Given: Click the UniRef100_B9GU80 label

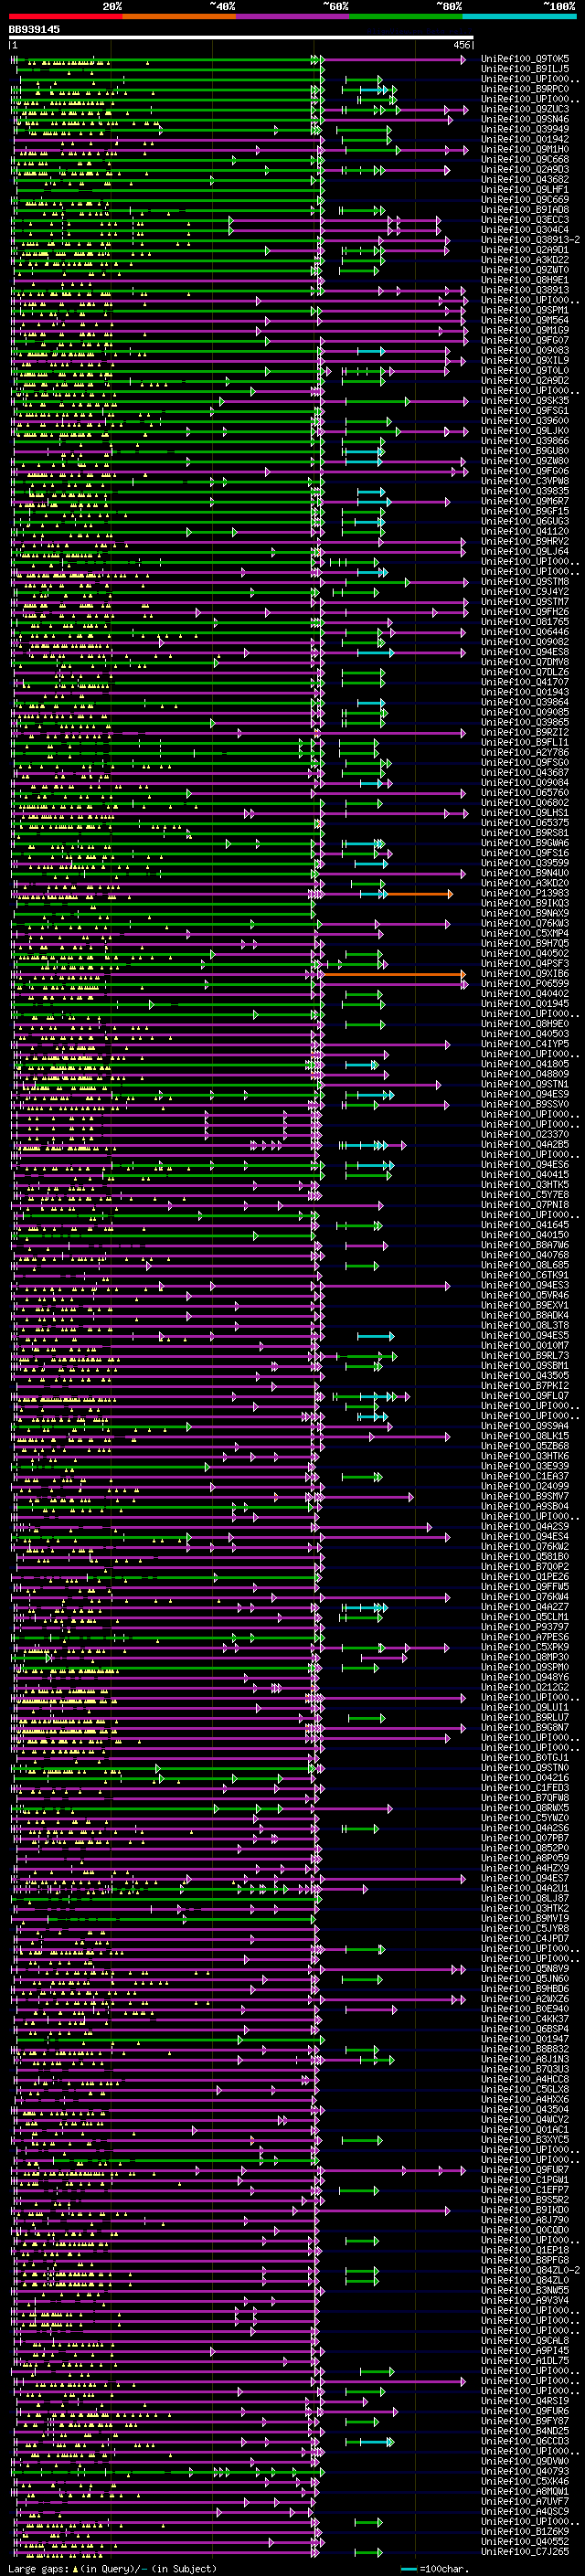Looking at the screenshot, I should [x=525, y=451].
